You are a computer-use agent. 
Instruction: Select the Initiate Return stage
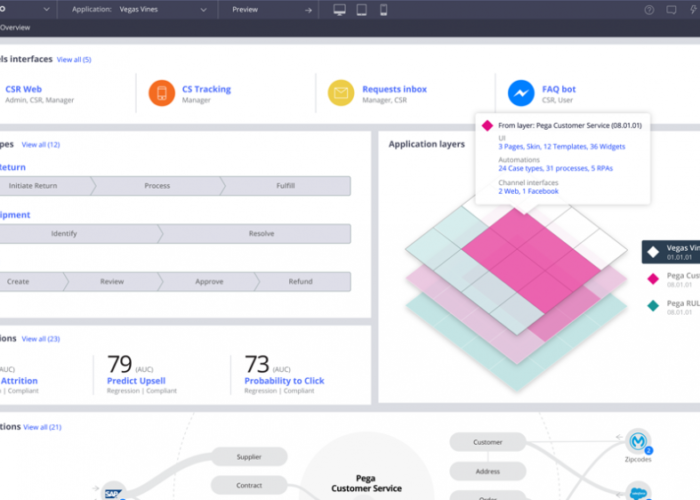point(46,186)
